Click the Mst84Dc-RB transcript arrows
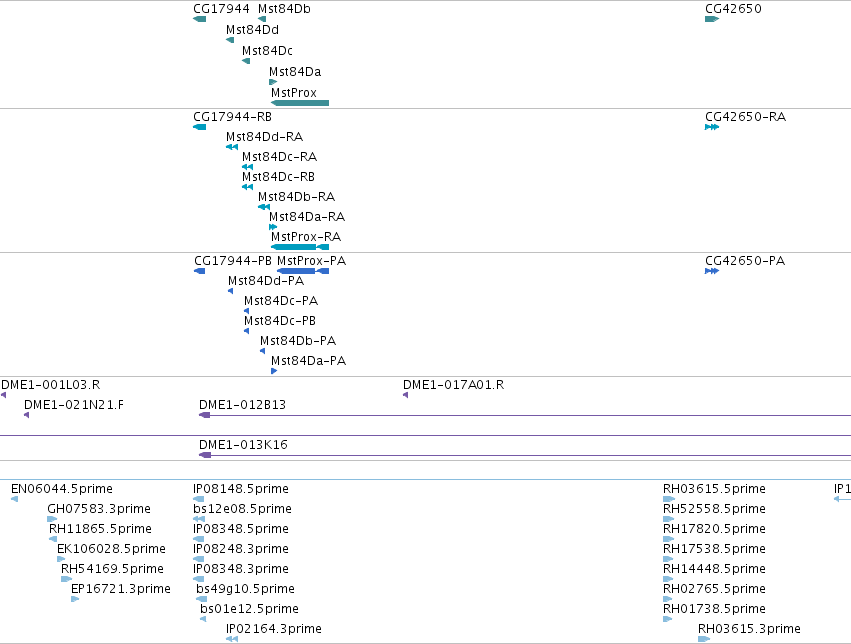Screen dimensions: 851x644 click(x=247, y=187)
